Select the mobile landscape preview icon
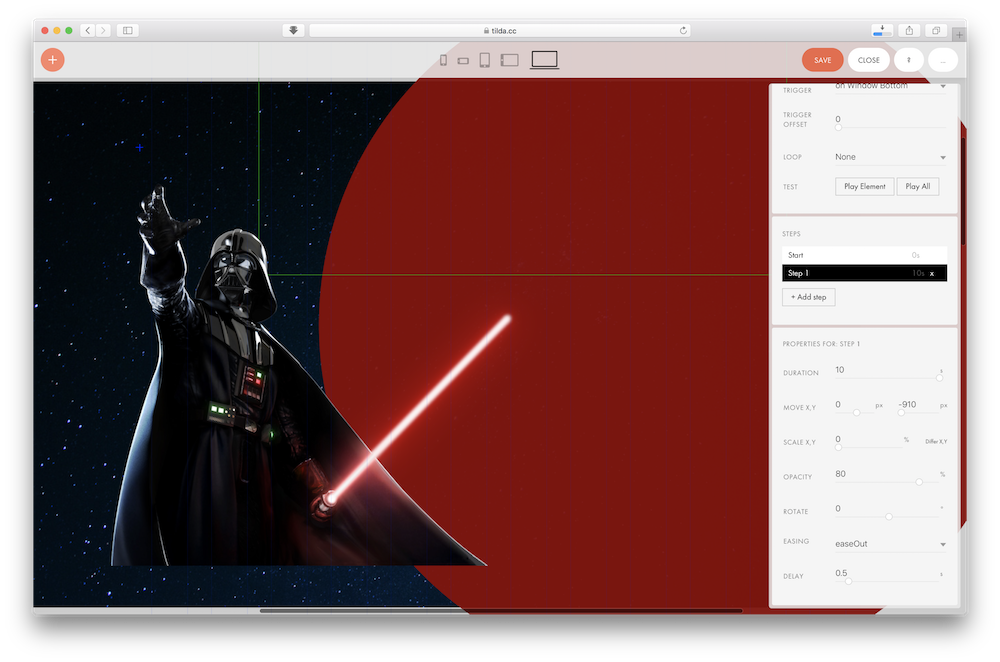The width and height of the screenshot is (1000, 662). (463, 59)
